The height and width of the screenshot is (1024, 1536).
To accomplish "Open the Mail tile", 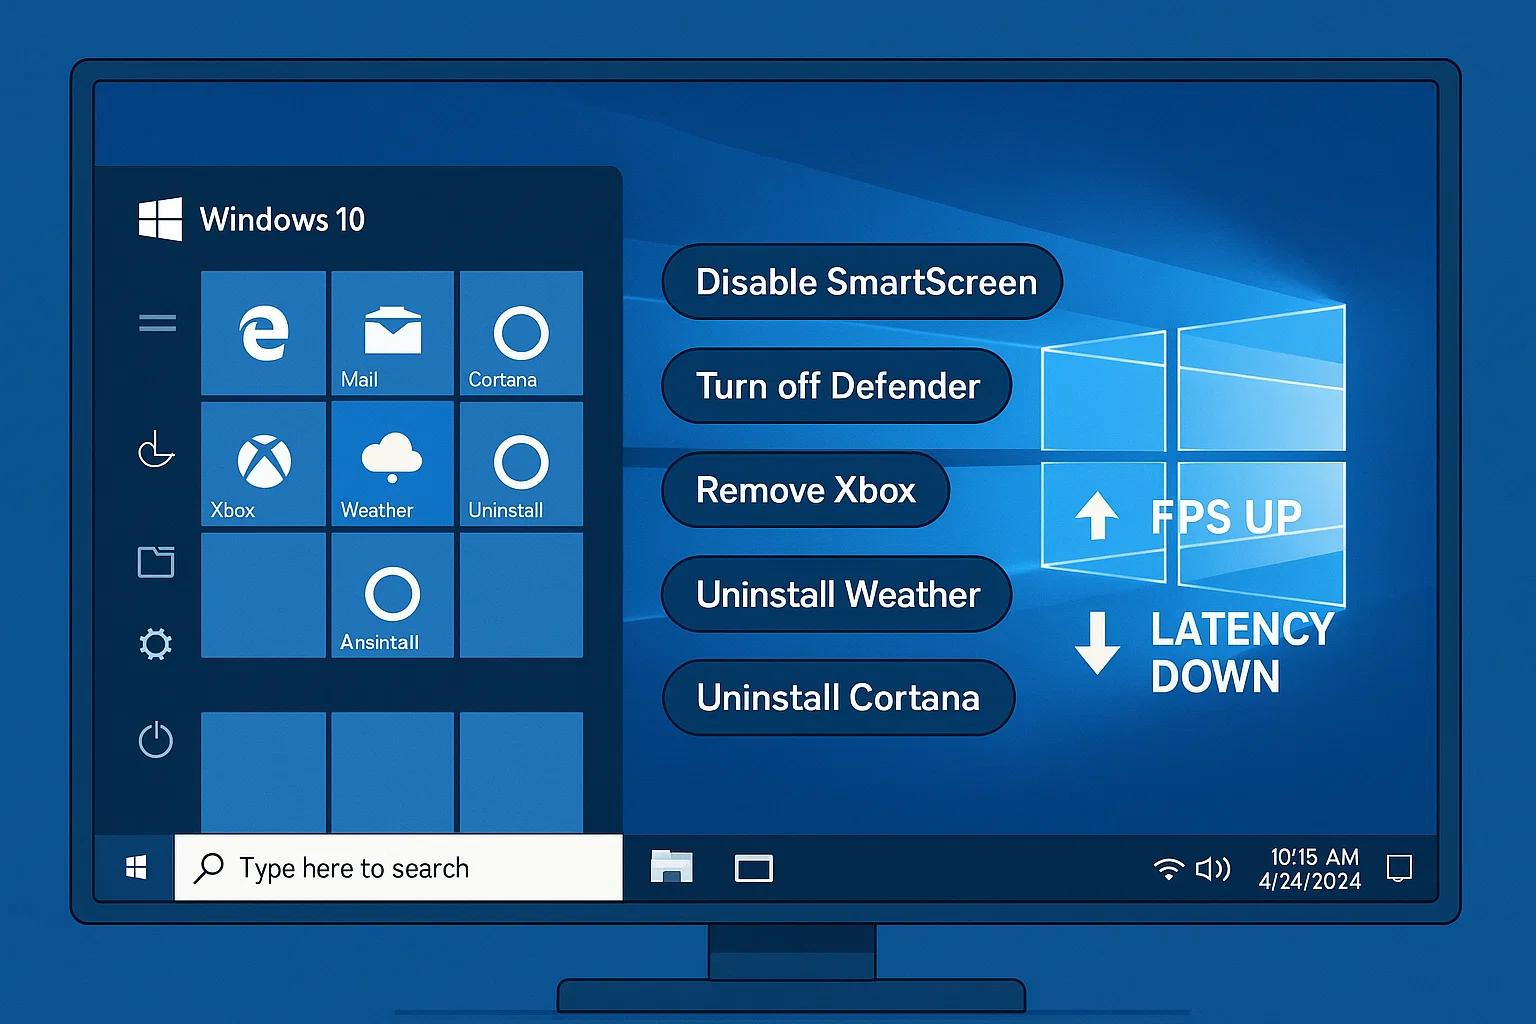I will pyautogui.click(x=392, y=333).
